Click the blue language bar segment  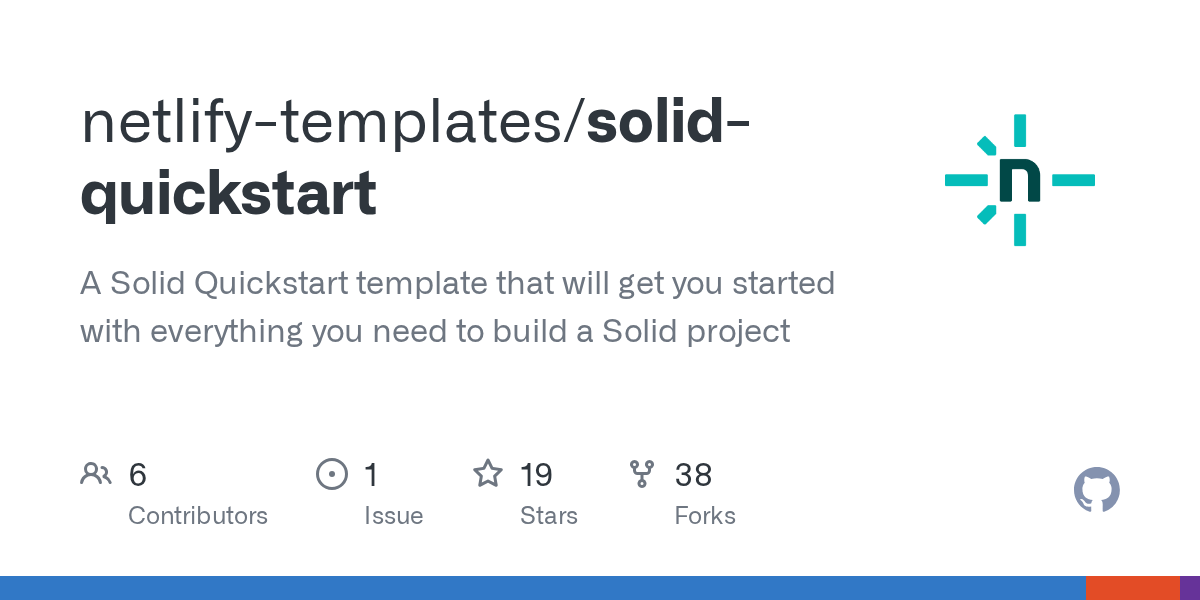(x=542, y=588)
